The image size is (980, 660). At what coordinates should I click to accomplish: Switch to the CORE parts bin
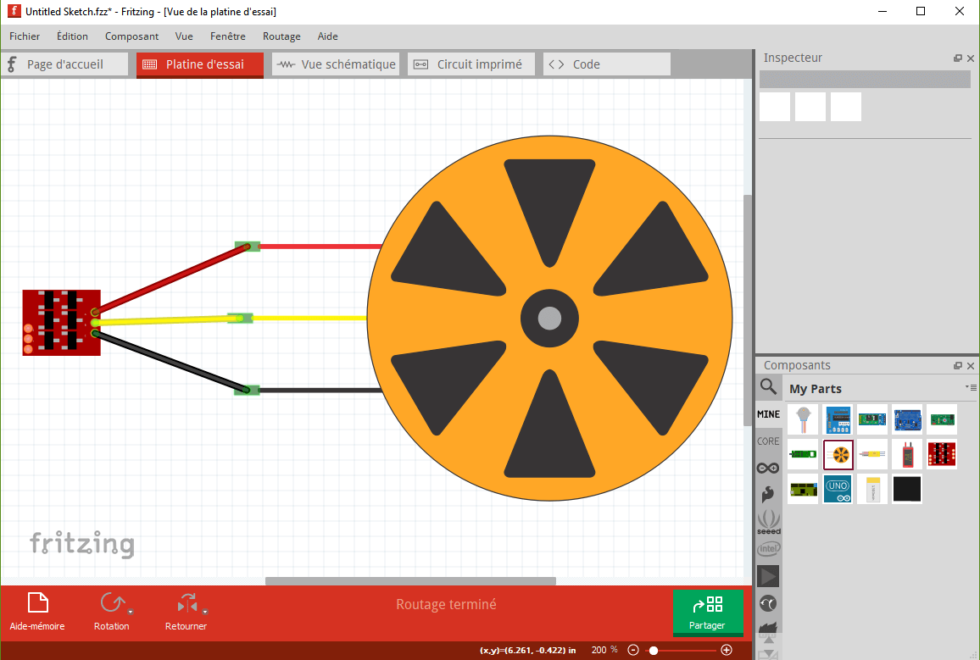tap(768, 440)
